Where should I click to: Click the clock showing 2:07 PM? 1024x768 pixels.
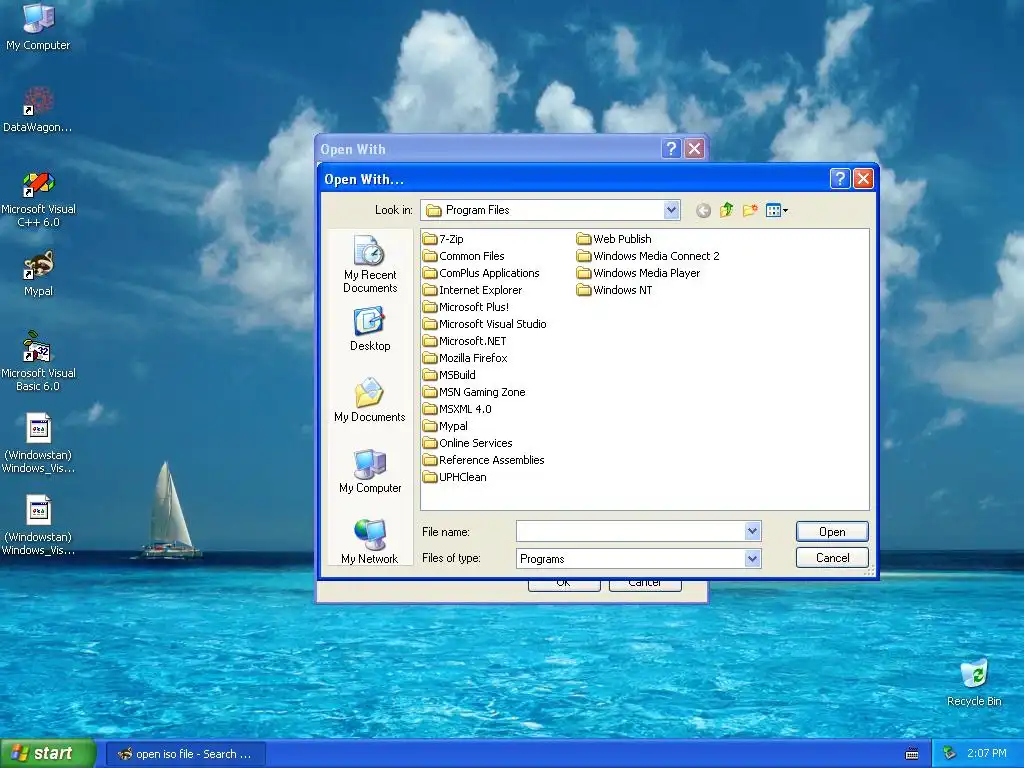[987, 754]
